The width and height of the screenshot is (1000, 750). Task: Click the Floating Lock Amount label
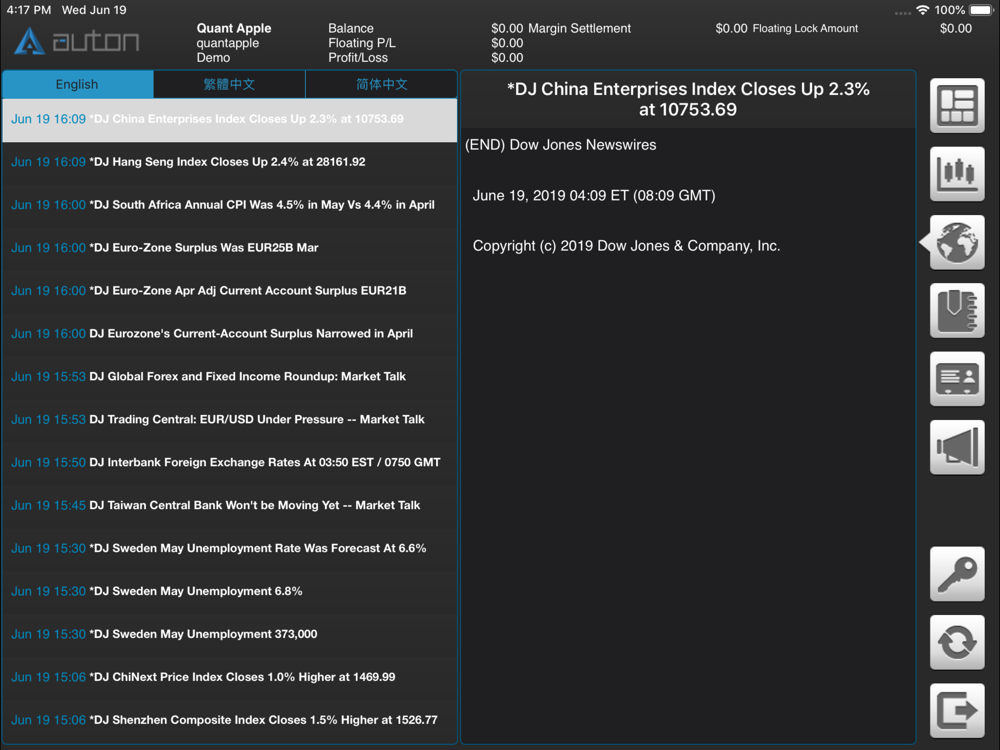tap(805, 28)
